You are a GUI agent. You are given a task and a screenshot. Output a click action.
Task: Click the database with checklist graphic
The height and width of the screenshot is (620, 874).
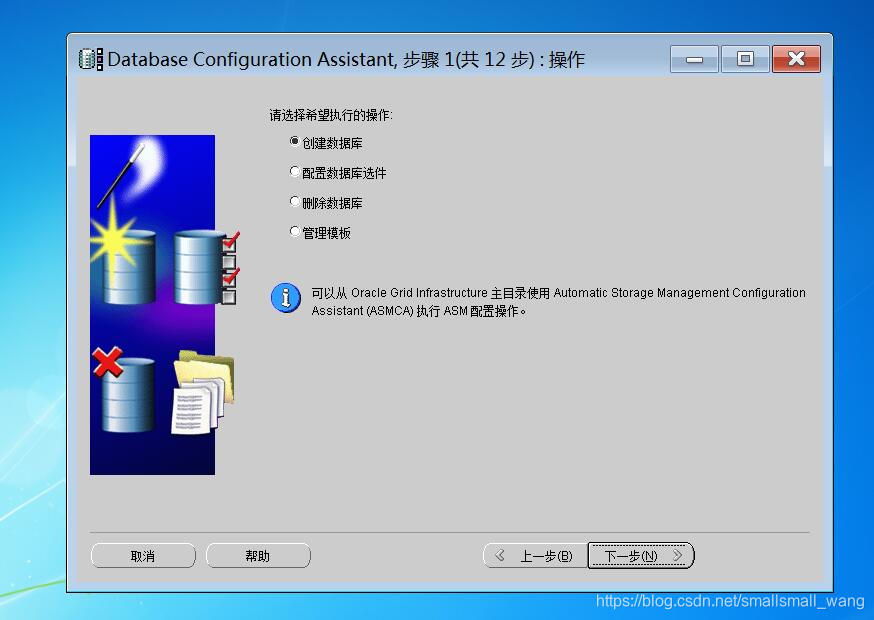pyautogui.click(x=207, y=267)
